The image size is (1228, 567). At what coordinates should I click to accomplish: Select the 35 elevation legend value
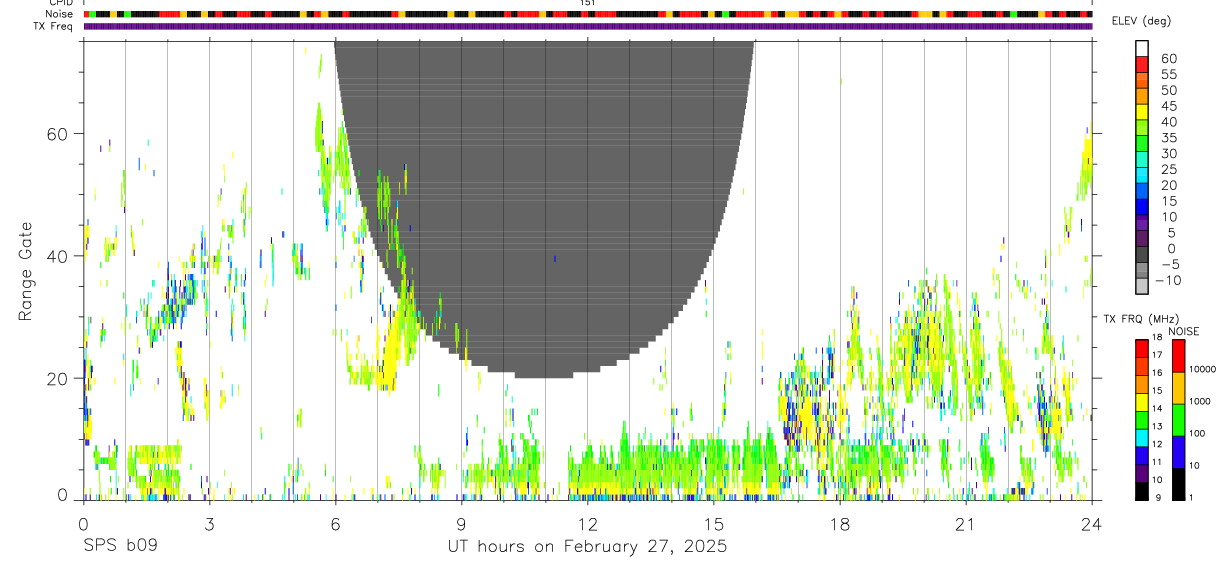click(1168, 138)
